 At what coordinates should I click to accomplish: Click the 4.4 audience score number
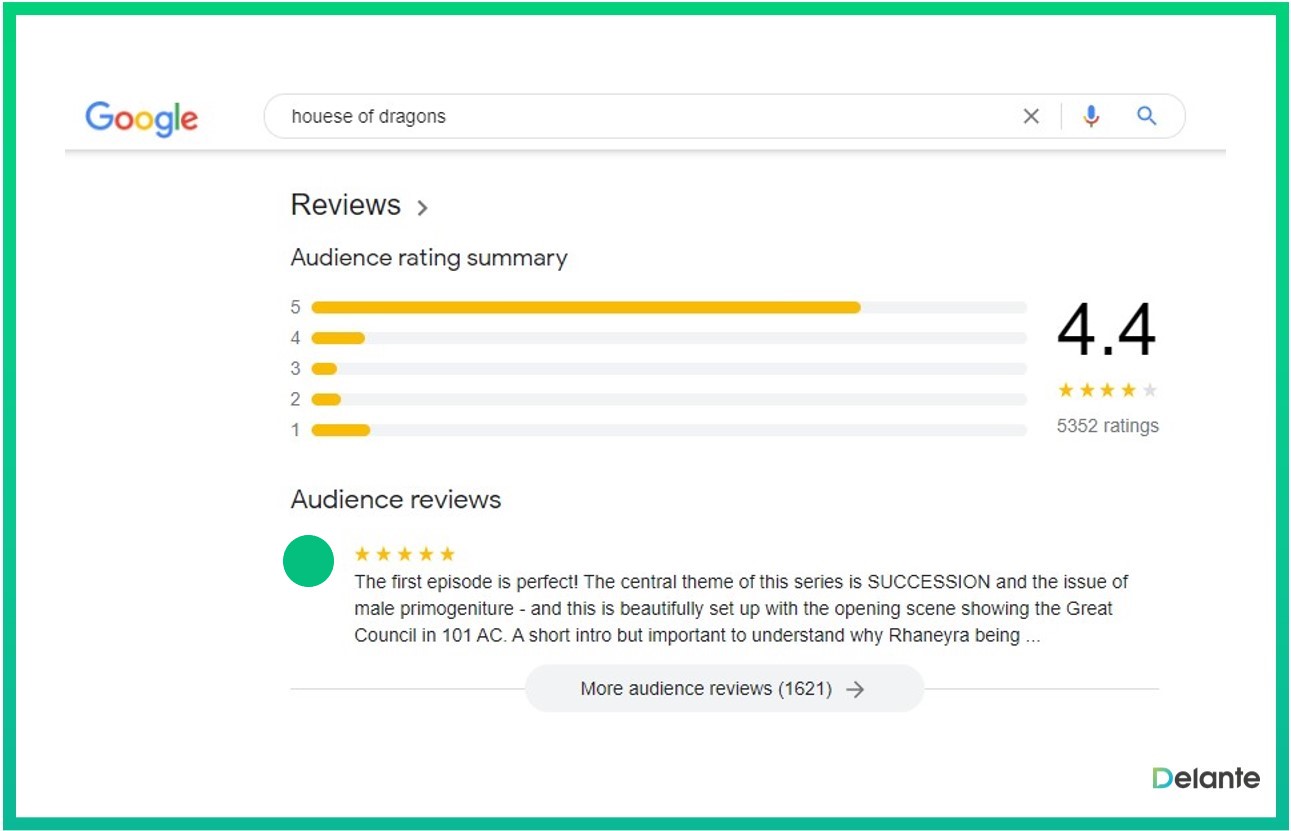tap(1106, 331)
